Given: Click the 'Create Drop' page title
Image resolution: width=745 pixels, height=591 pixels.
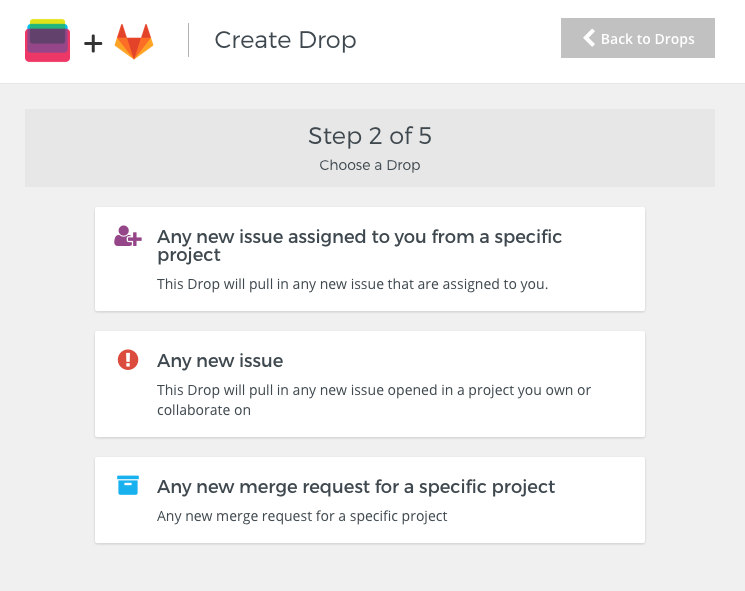Looking at the screenshot, I should click(x=285, y=40).
